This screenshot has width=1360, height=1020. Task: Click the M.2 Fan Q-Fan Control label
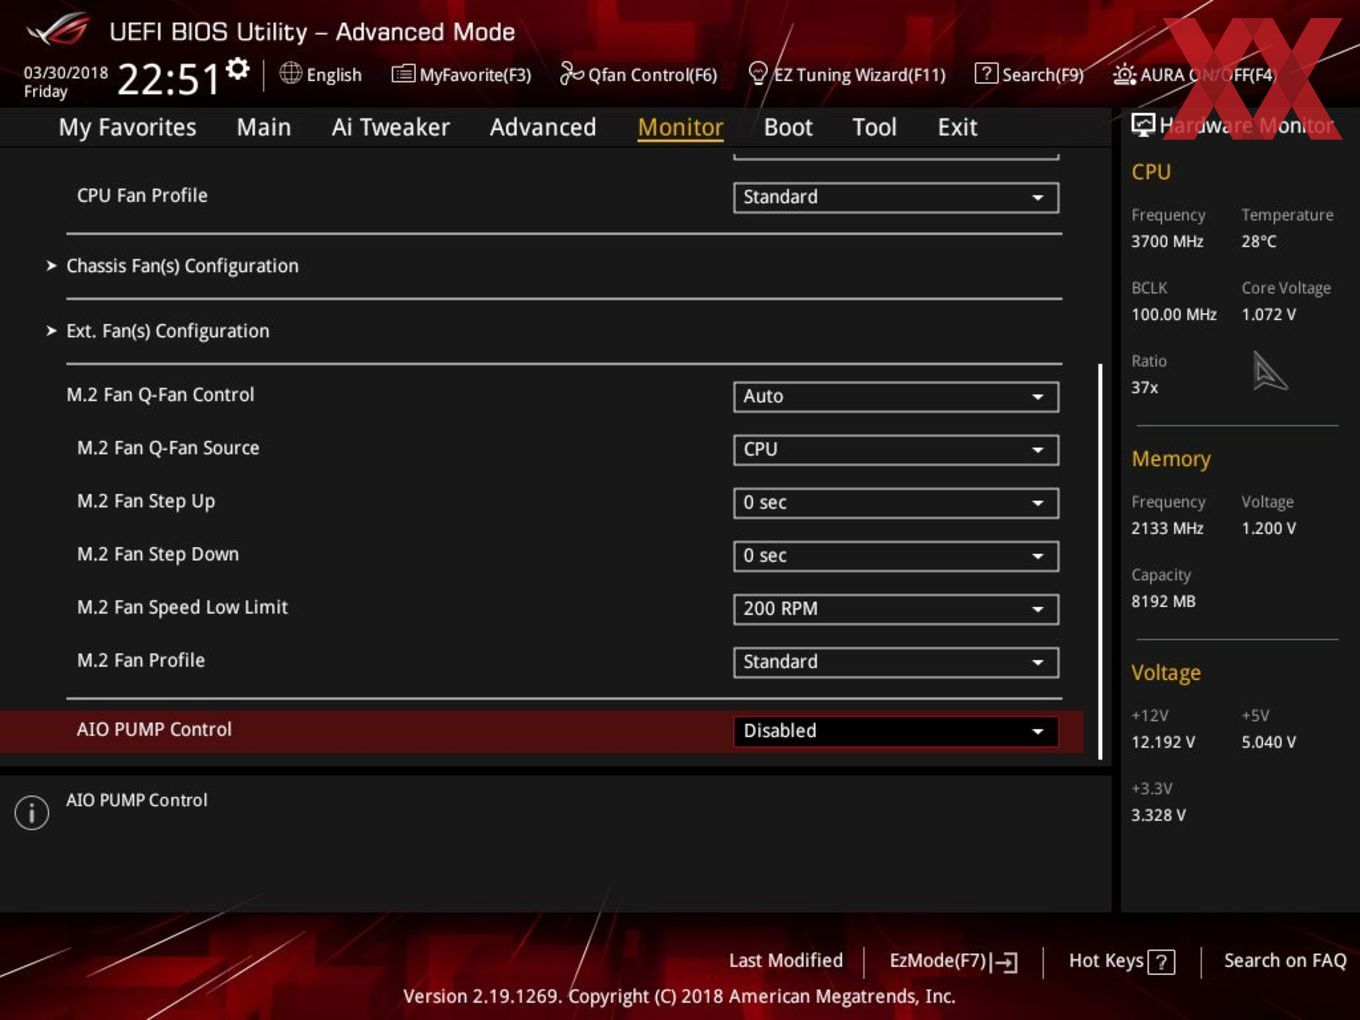tap(160, 396)
